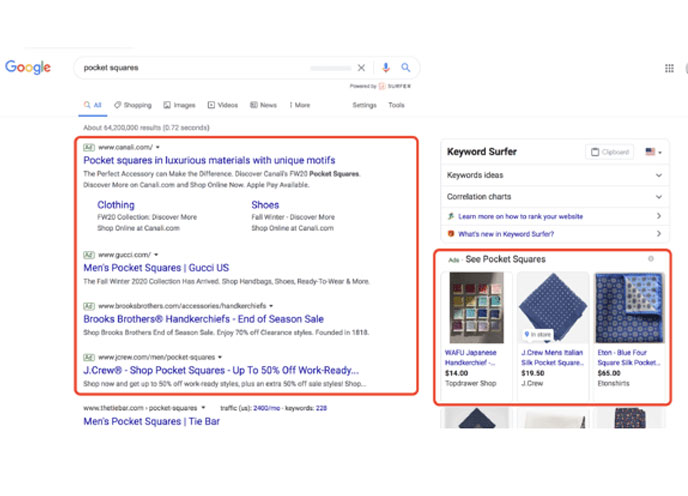Open the Men's Pocket Squares Gucci US link
688x496 pixels.
tap(156, 268)
